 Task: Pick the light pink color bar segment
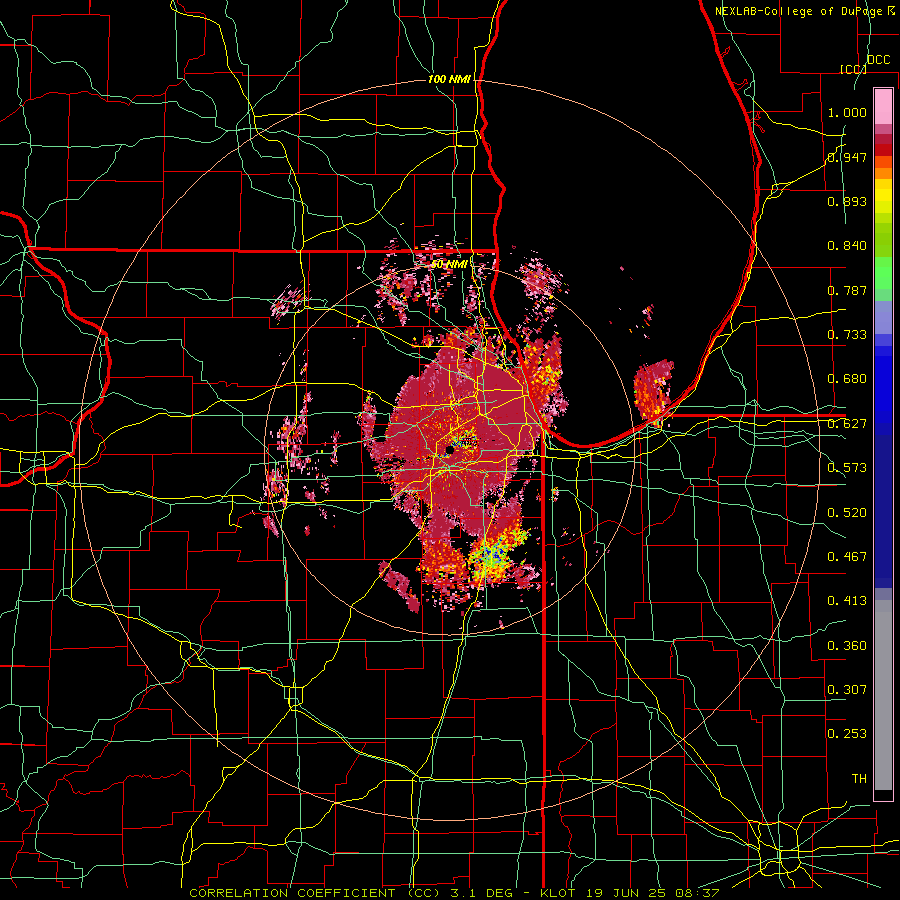883,106
